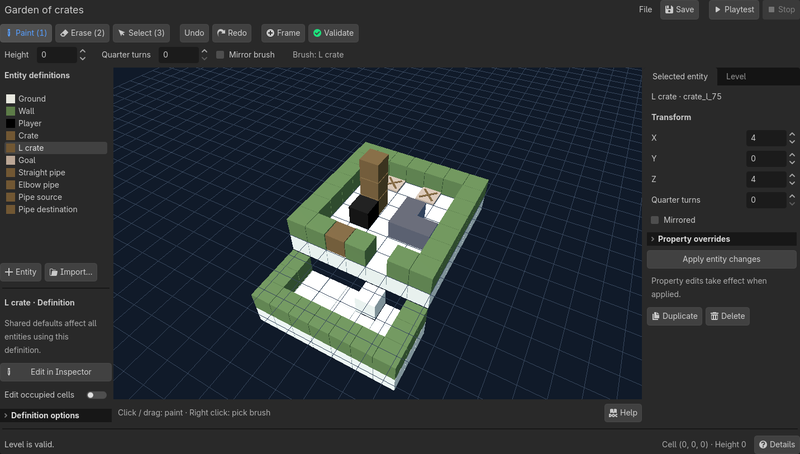Screen dimensions: 800x454
Task: Open the Import dialog
Action: tap(71, 272)
